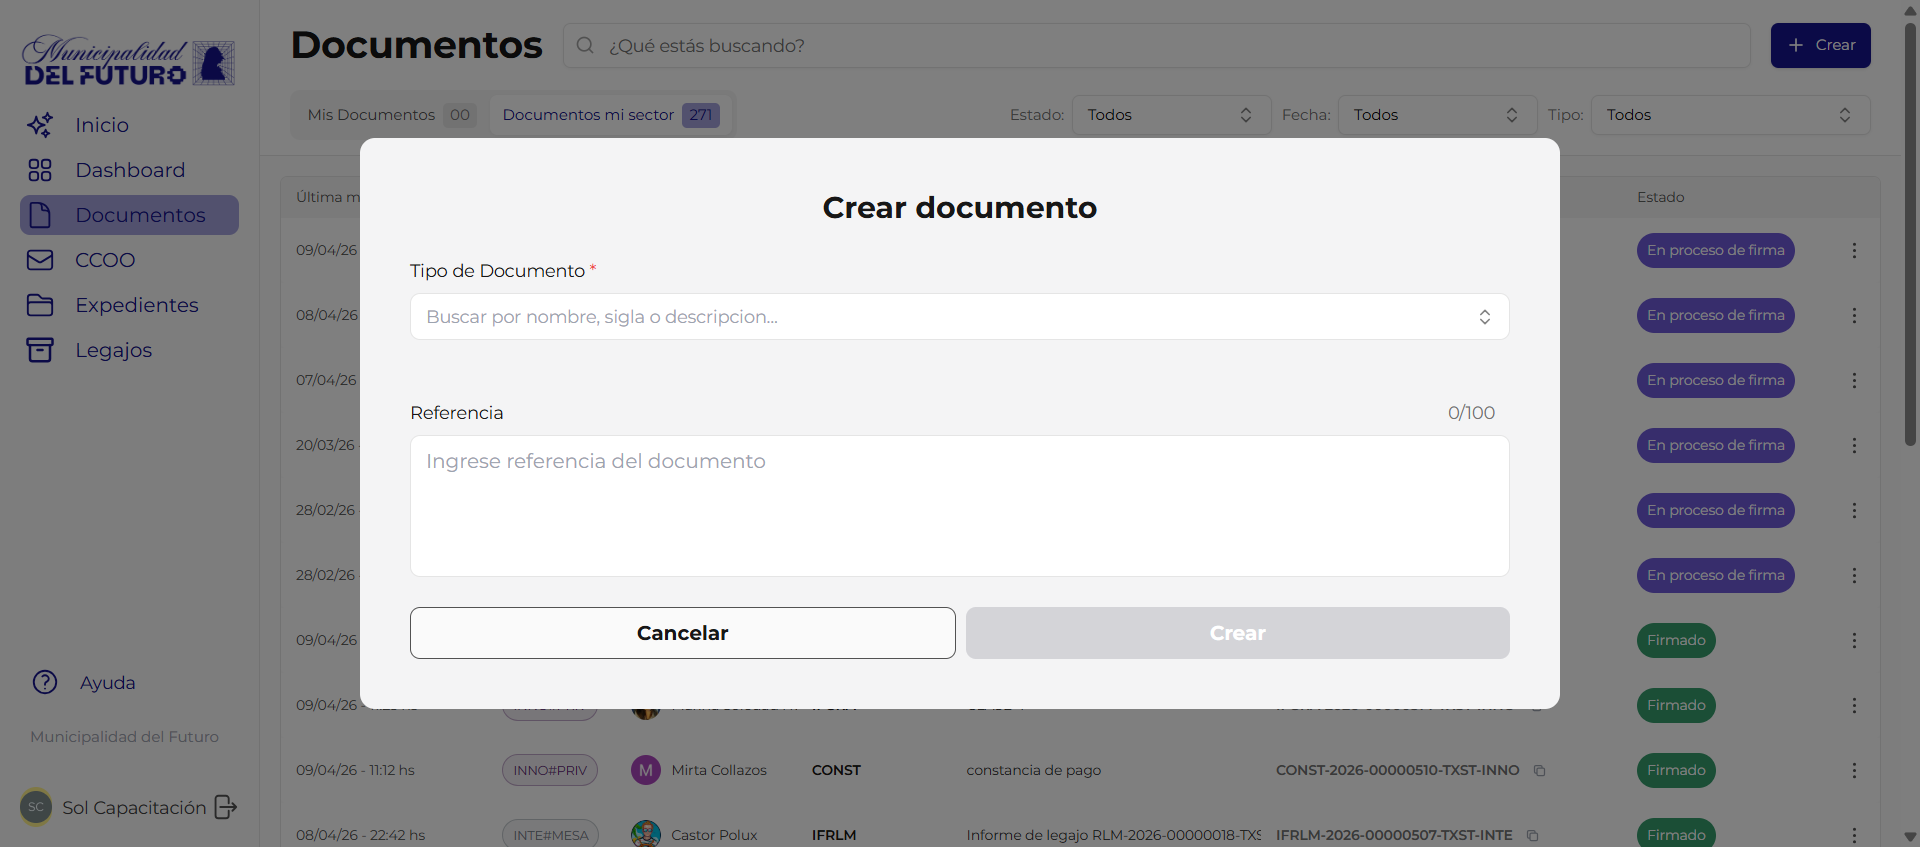Click the logout icon beside Sol Capacitación
Image resolution: width=1920 pixels, height=847 pixels.
click(226, 807)
